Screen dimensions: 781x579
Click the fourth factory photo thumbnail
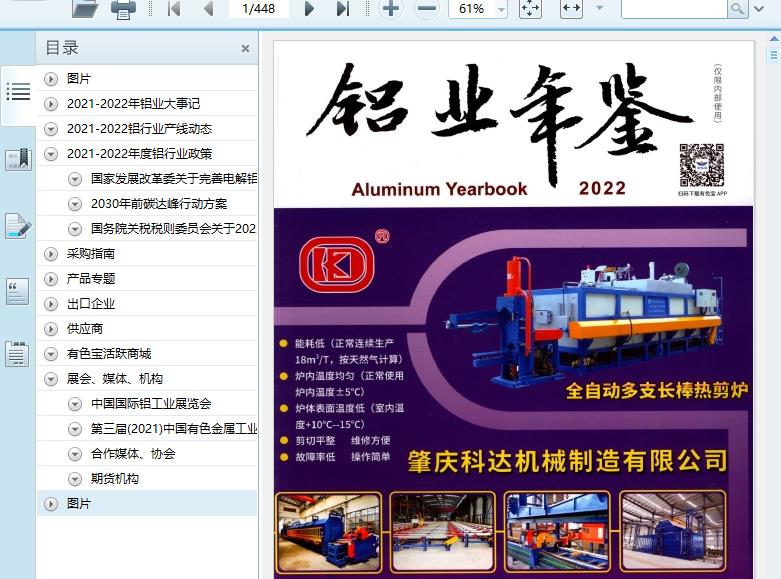tap(672, 532)
